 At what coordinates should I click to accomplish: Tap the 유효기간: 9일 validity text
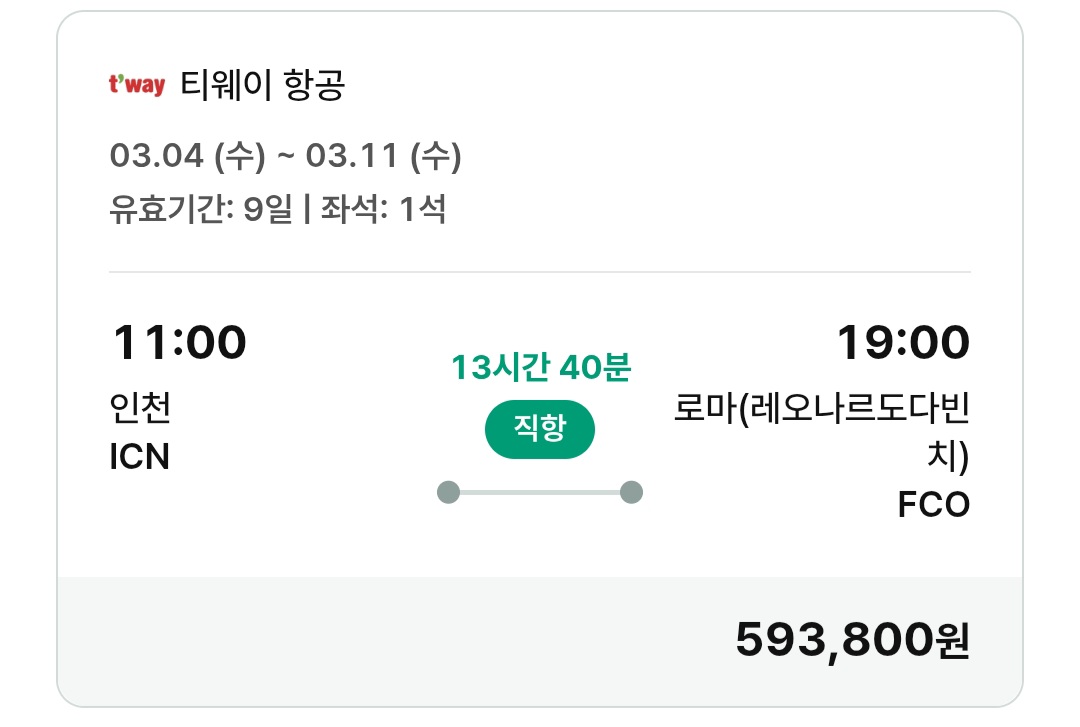[x=201, y=210]
